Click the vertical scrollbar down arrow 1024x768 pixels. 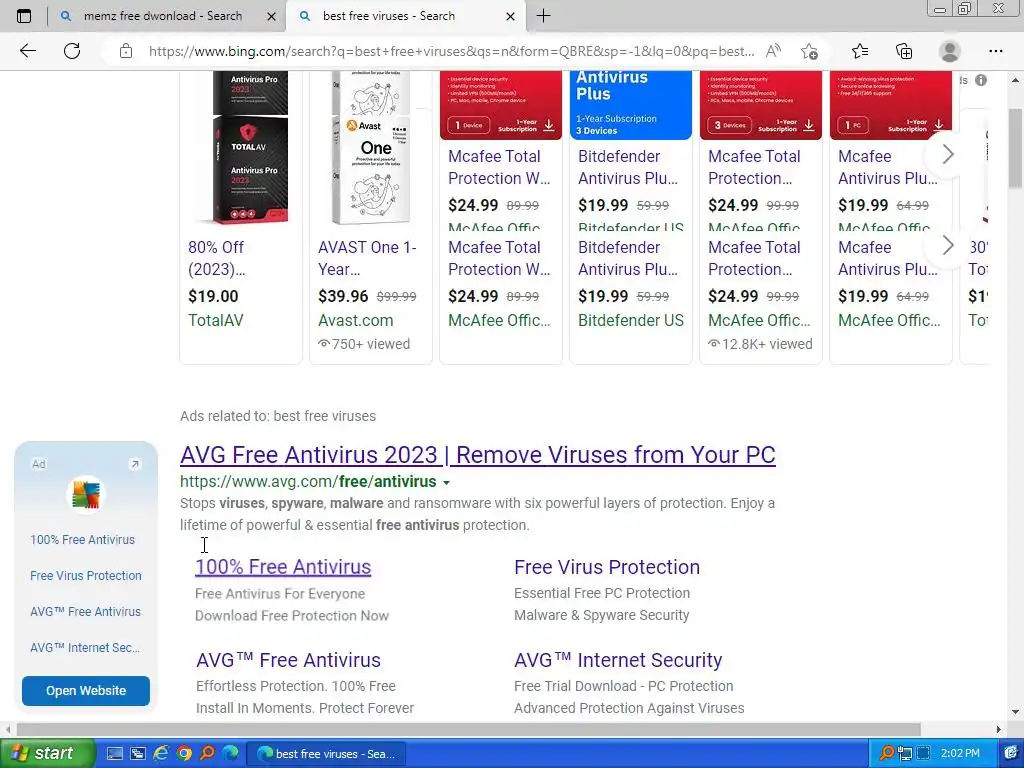pos(1016,712)
